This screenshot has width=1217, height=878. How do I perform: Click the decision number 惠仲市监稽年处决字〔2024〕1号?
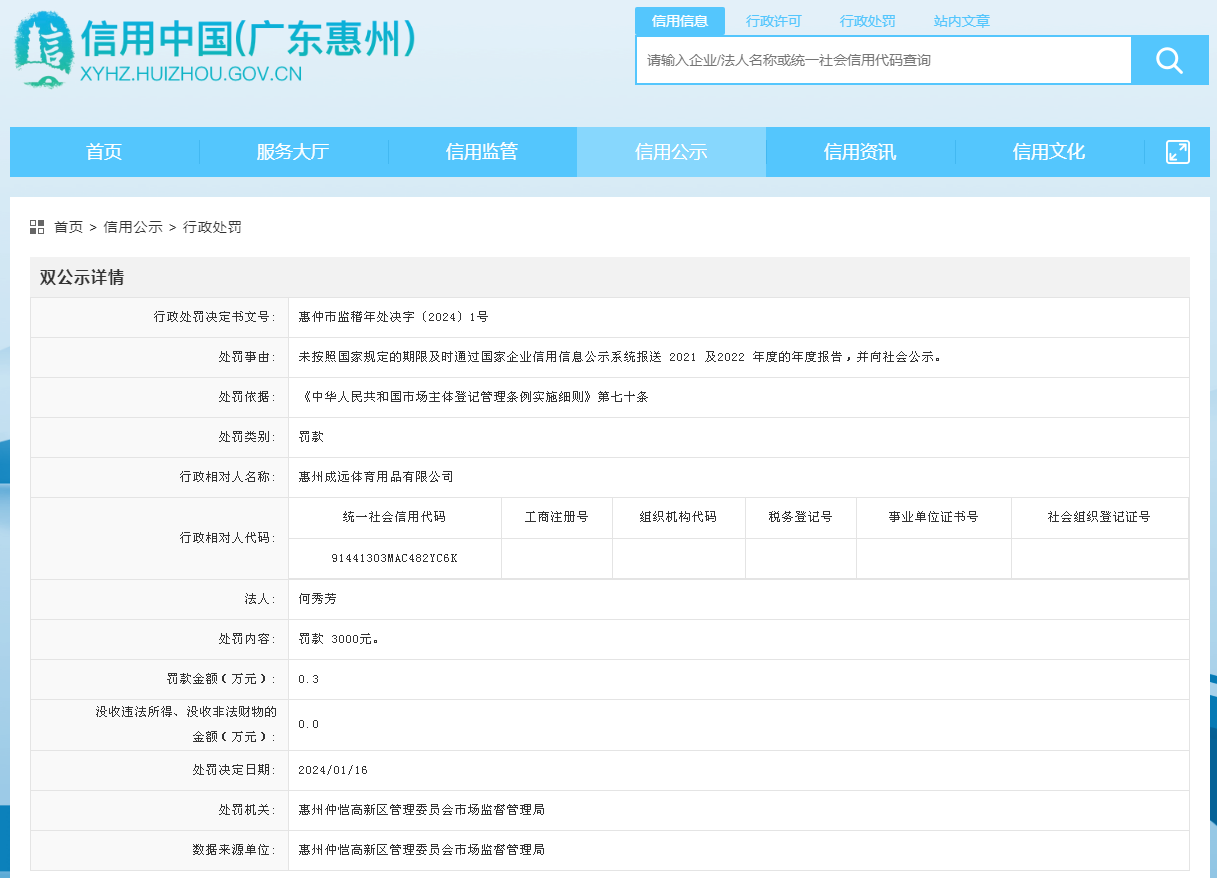click(394, 317)
